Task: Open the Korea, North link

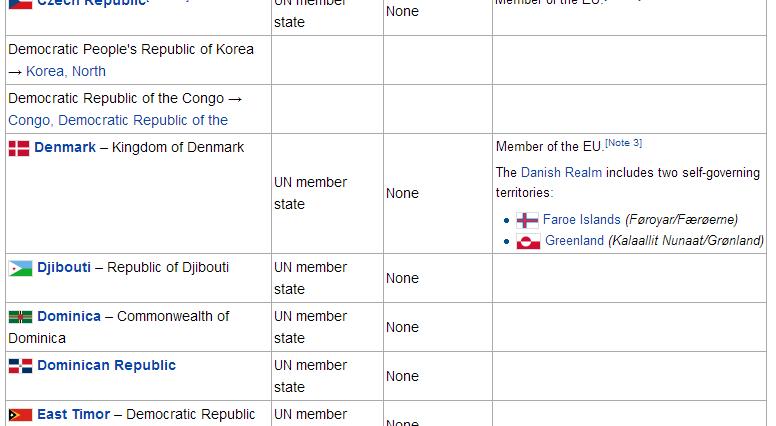Action: pyautogui.click(x=66, y=71)
